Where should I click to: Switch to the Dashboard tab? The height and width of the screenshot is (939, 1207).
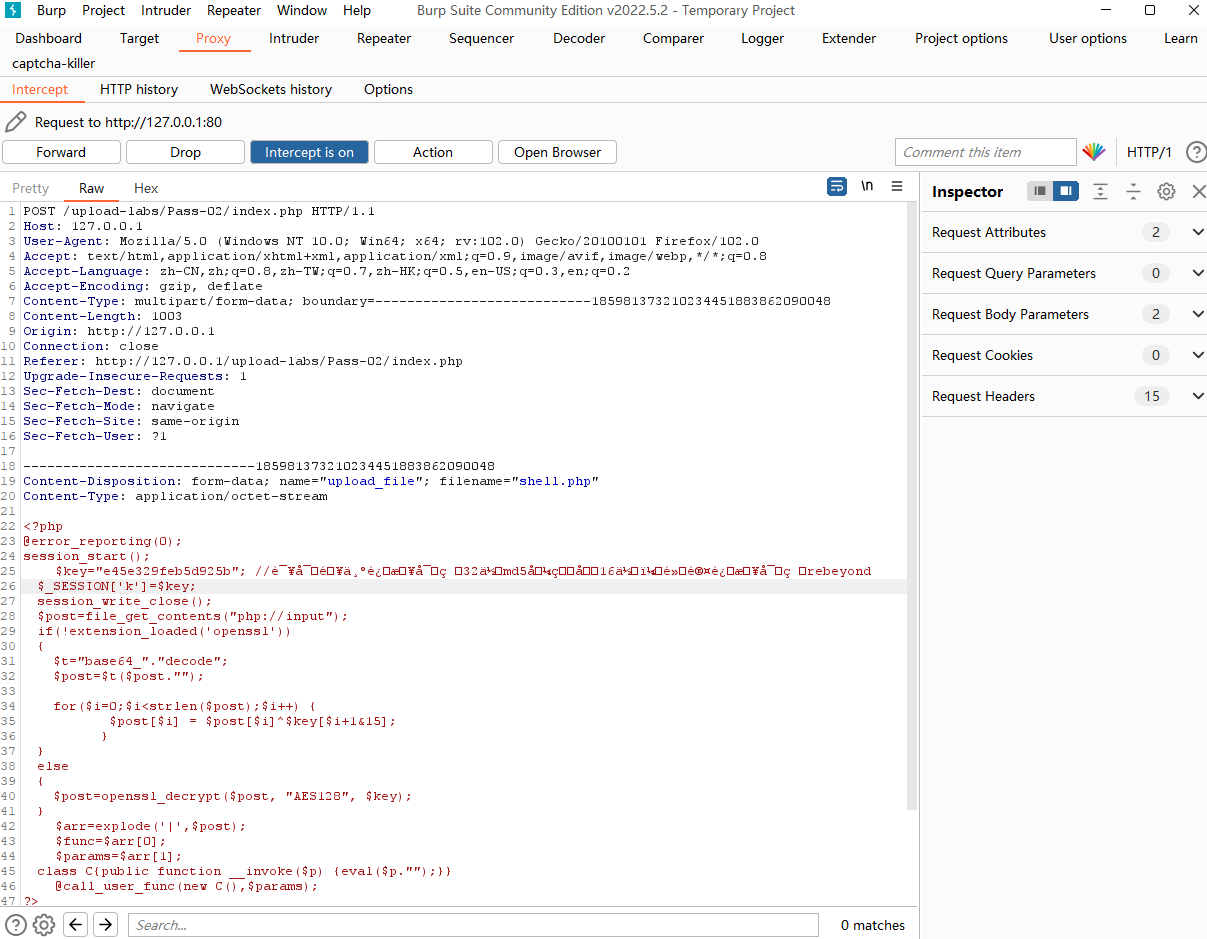[49, 38]
